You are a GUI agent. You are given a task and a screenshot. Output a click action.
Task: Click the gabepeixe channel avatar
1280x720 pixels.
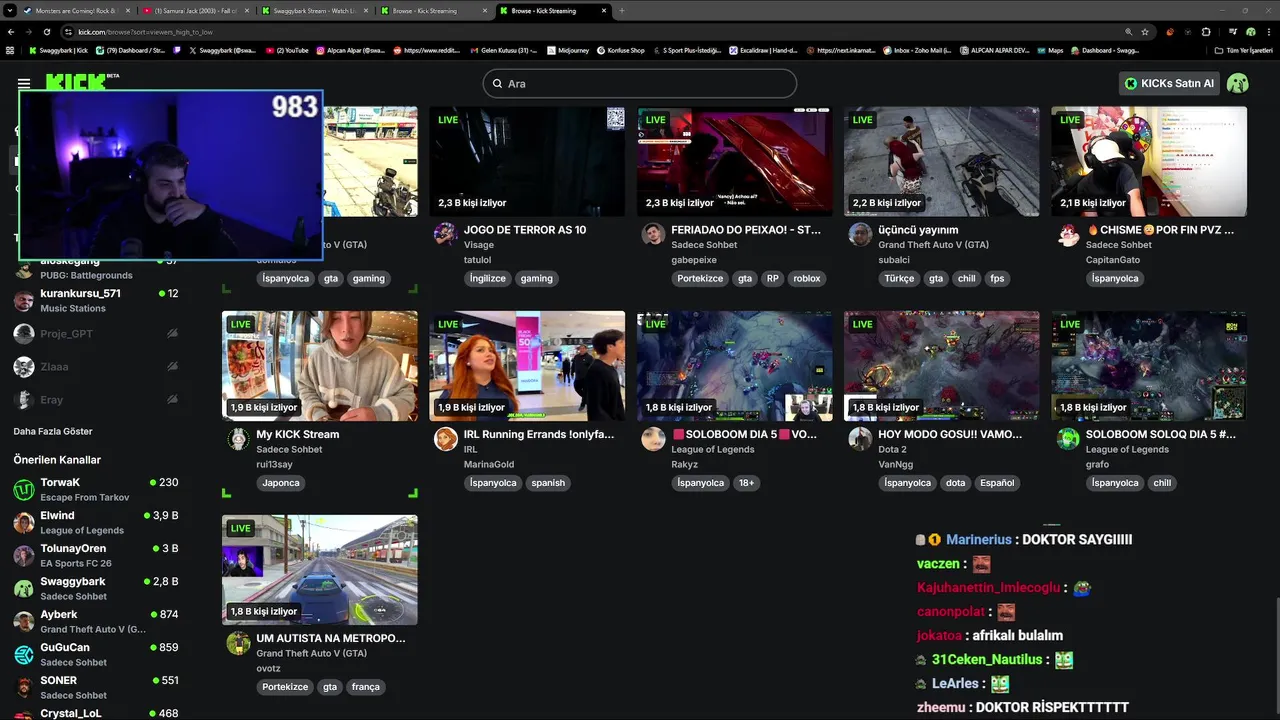(653, 235)
